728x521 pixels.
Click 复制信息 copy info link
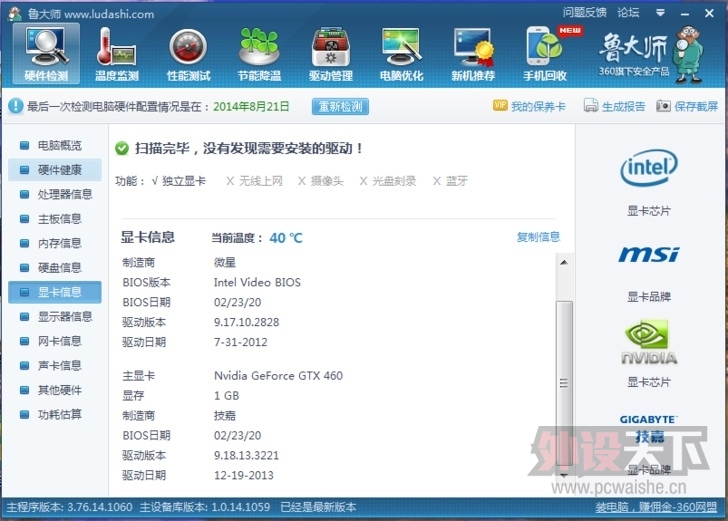[x=538, y=237]
